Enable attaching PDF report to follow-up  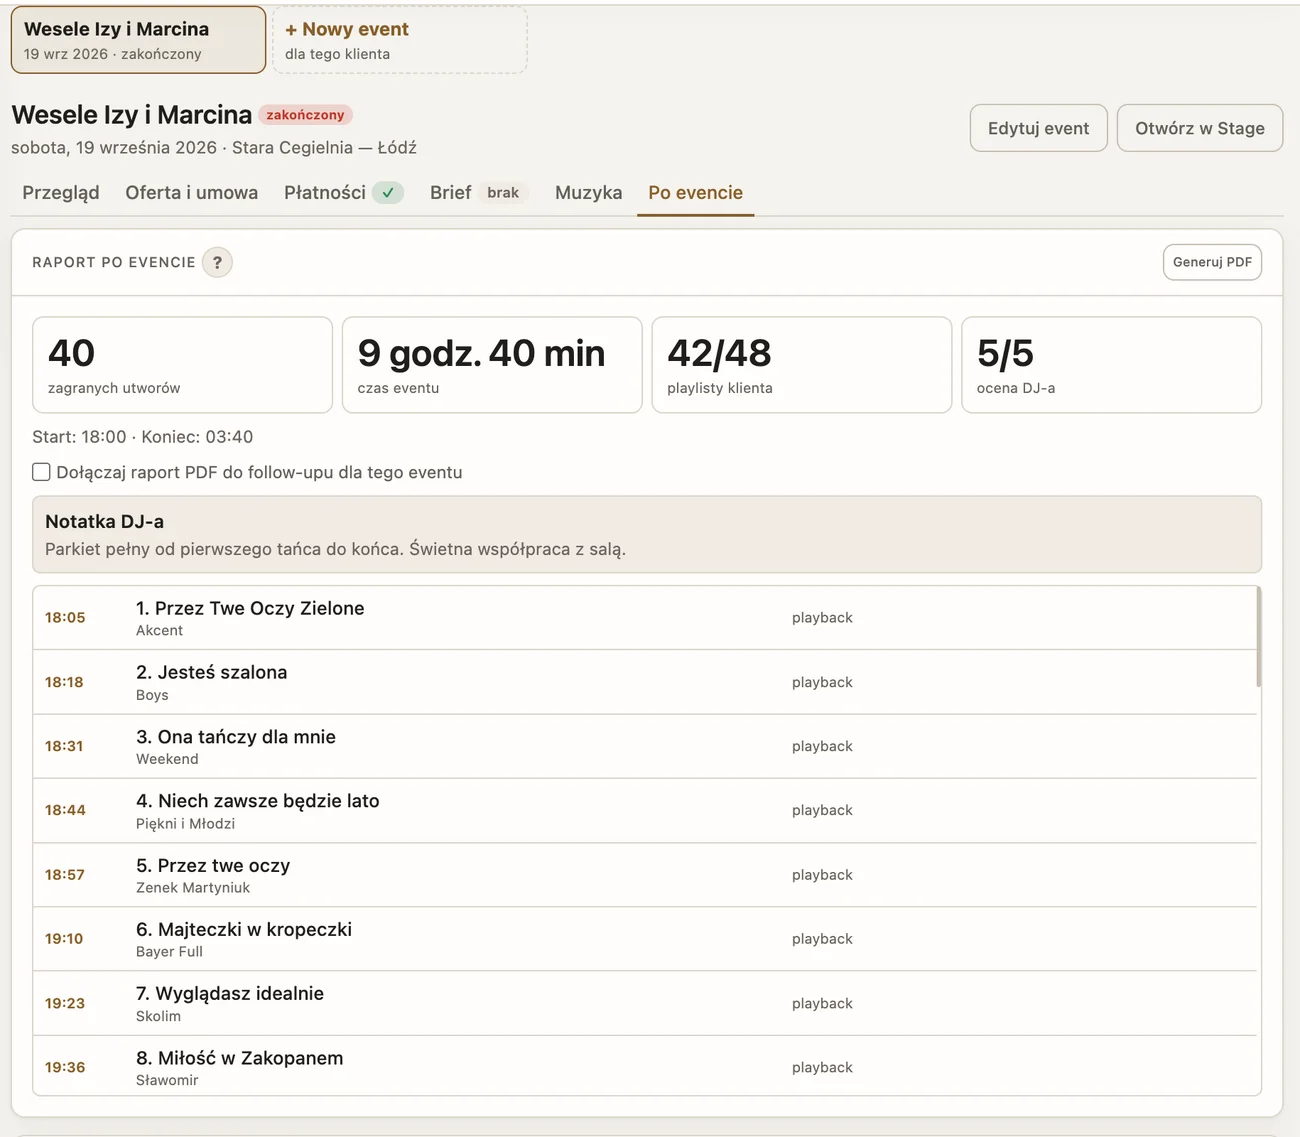click(41, 472)
